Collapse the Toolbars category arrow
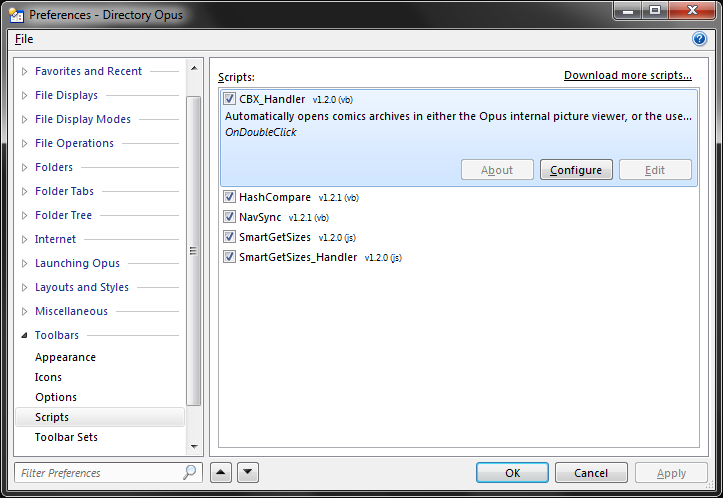The height and width of the screenshot is (498, 723). click(x=24, y=335)
